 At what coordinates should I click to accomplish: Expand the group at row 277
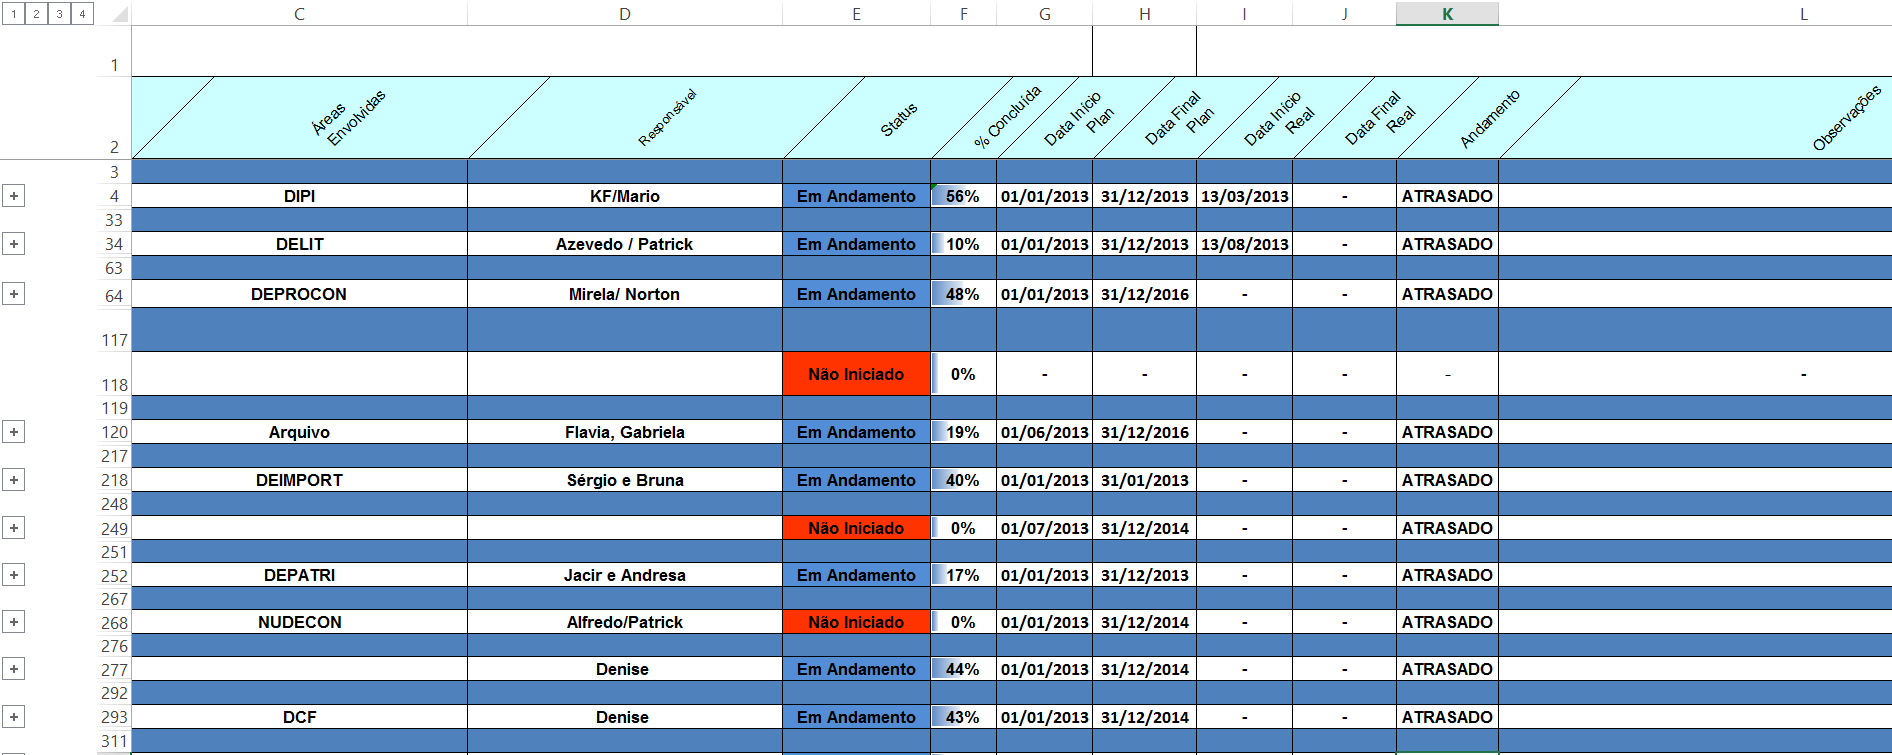[13, 669]
